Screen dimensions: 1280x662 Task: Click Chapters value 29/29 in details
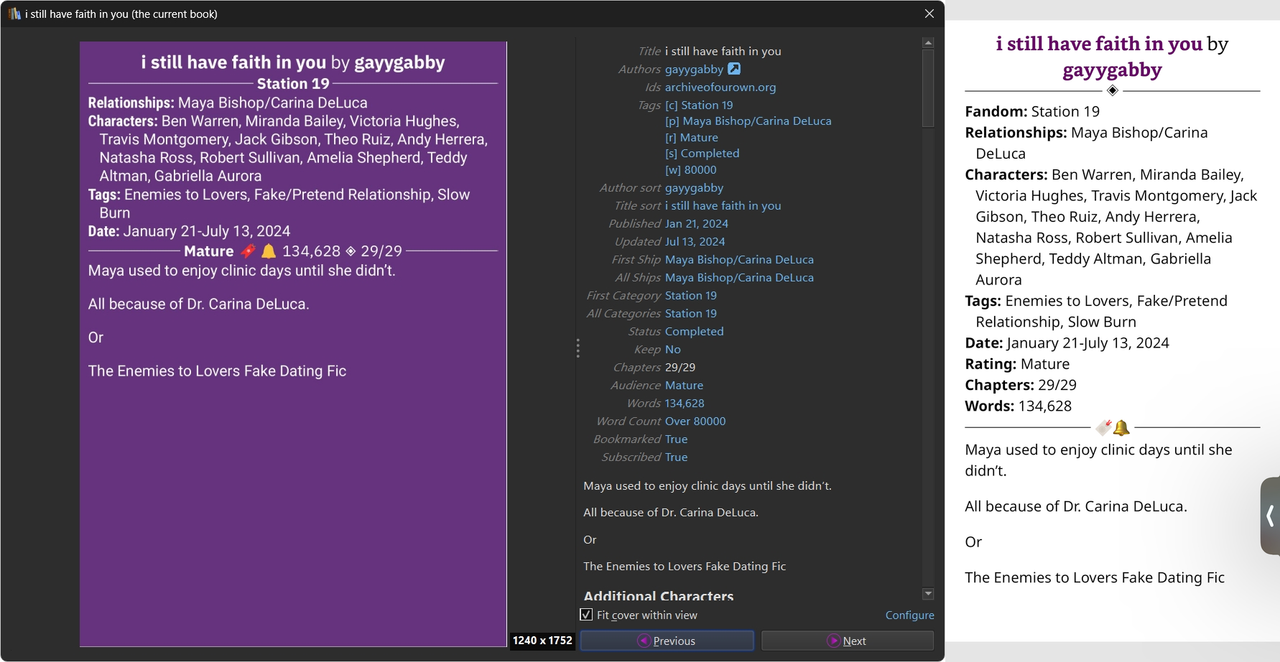pos(682,368)
